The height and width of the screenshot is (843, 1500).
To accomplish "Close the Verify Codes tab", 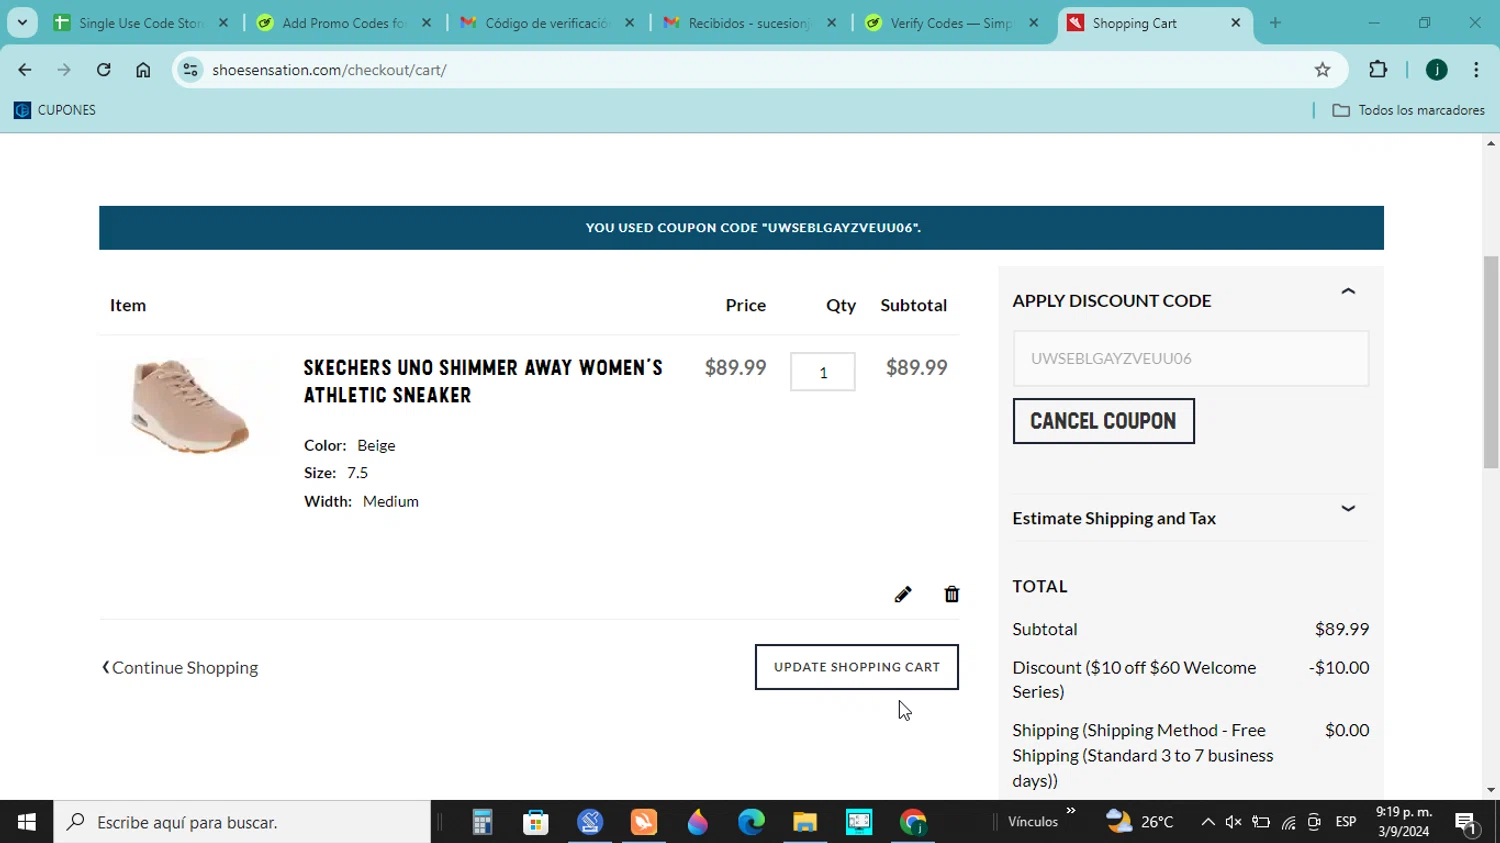I will coord(1034,23).
